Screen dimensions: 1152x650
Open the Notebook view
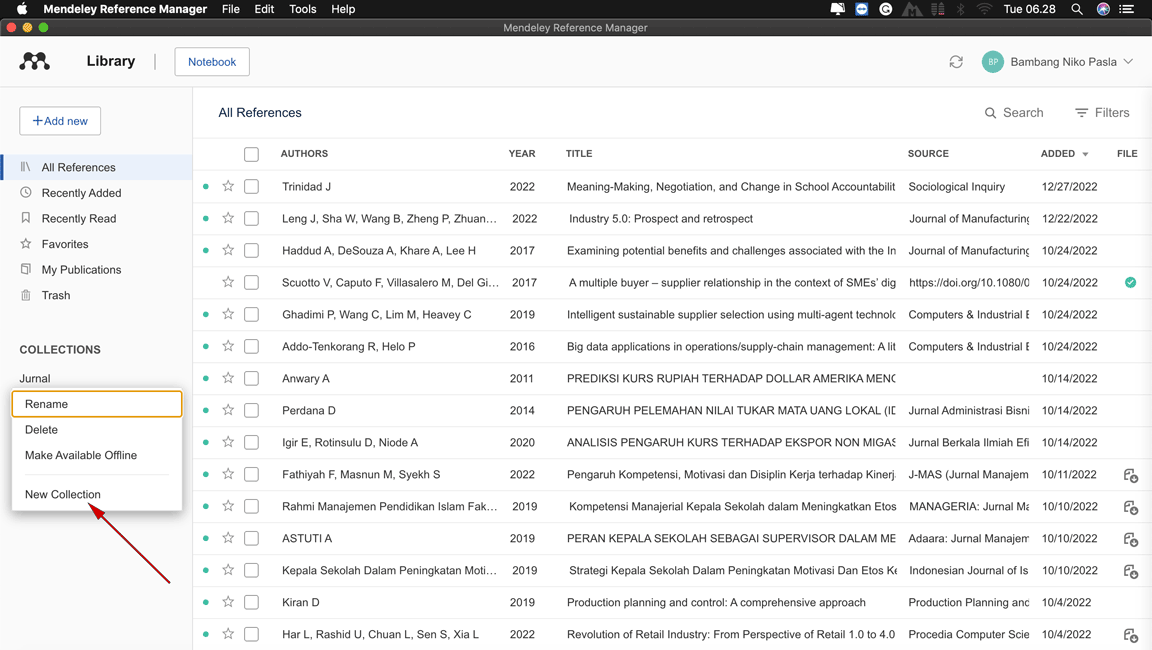pyautogui.click(x=212, y=61)
